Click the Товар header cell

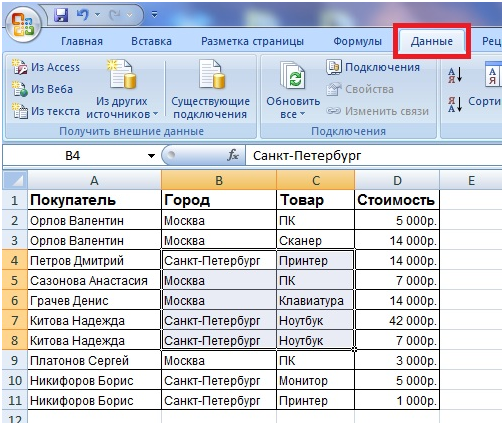(316, 200)
